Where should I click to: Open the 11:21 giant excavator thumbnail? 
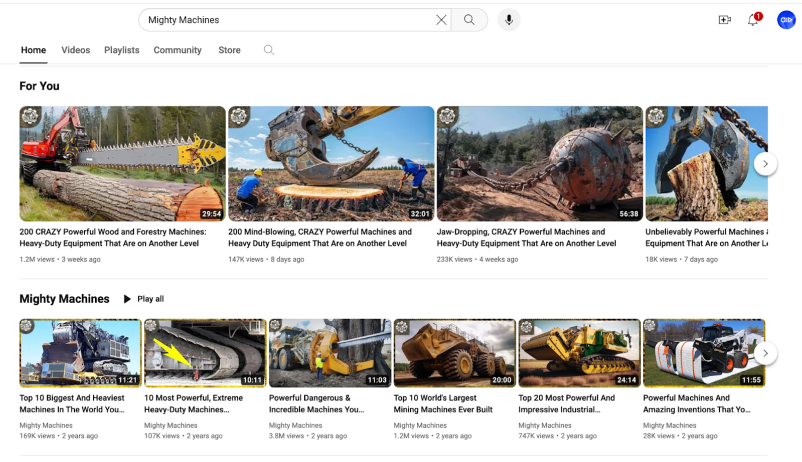[x=80, y=353]
